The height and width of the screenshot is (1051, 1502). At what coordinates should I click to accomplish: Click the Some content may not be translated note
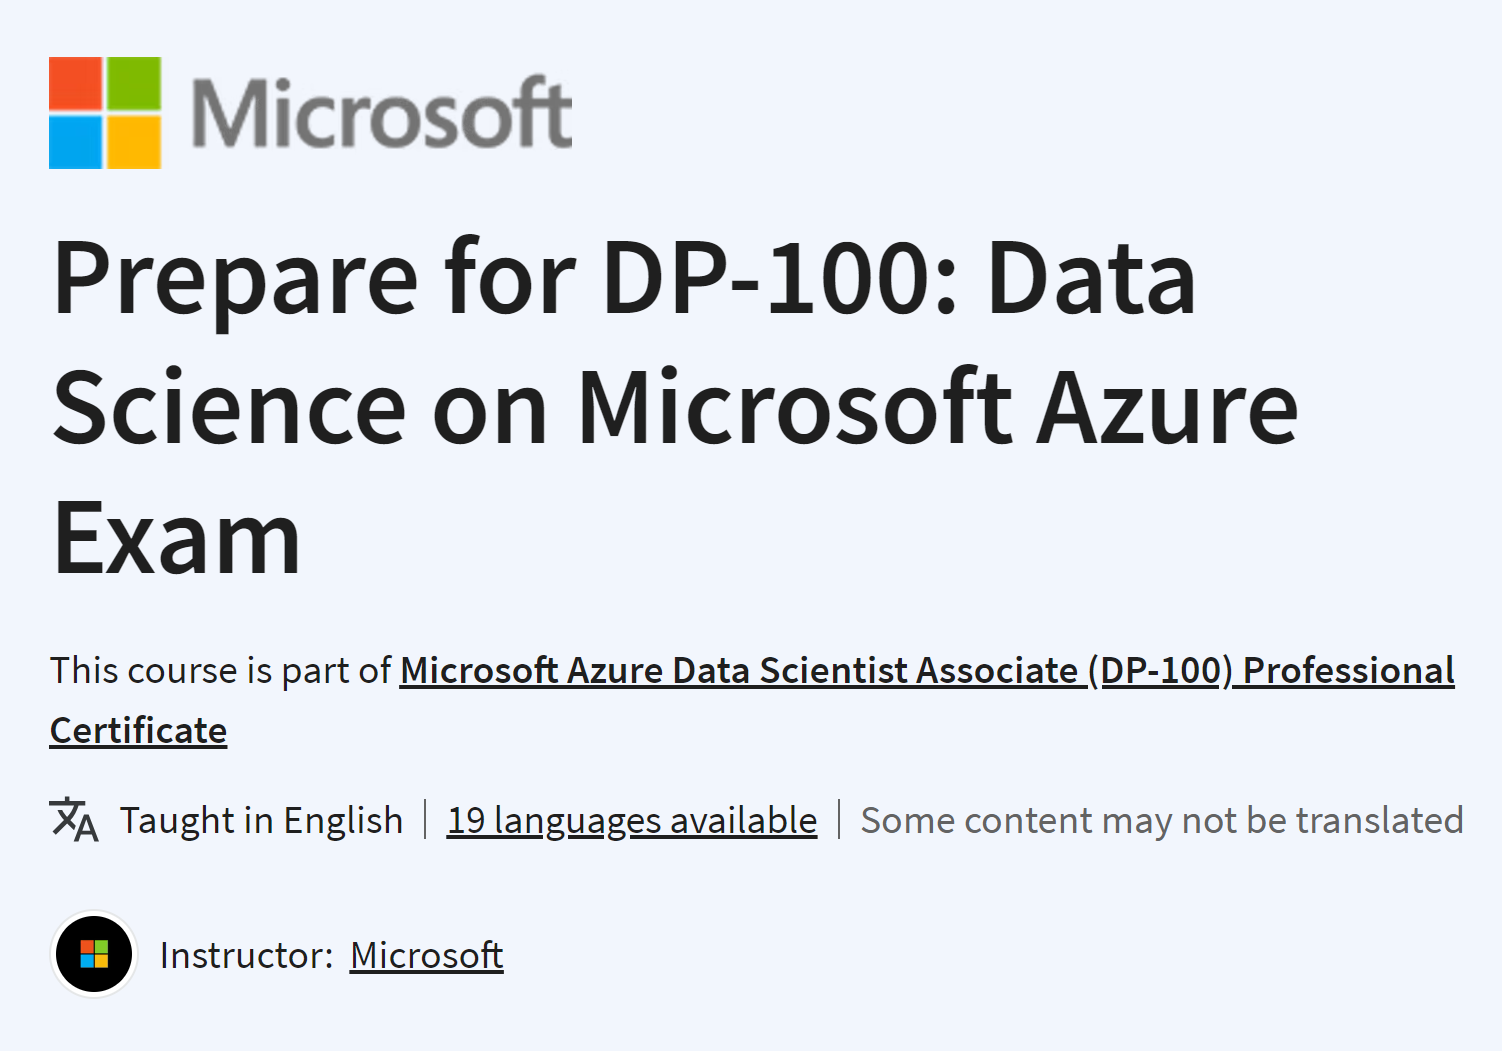tap(1162, 820)
